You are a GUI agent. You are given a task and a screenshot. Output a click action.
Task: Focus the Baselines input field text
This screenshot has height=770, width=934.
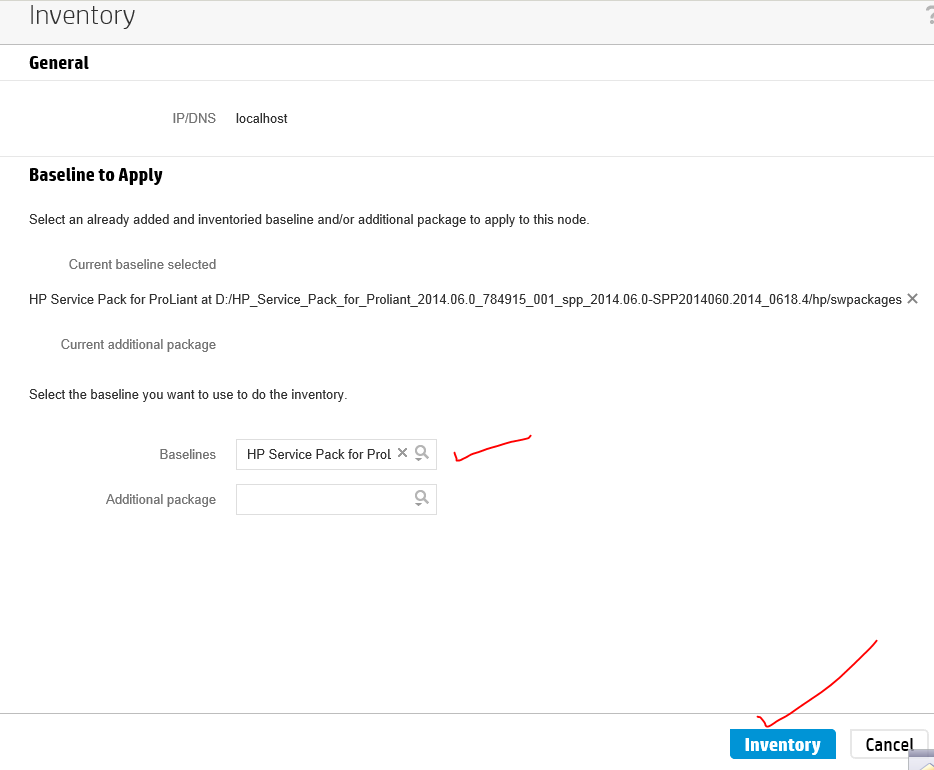(319, 454)
